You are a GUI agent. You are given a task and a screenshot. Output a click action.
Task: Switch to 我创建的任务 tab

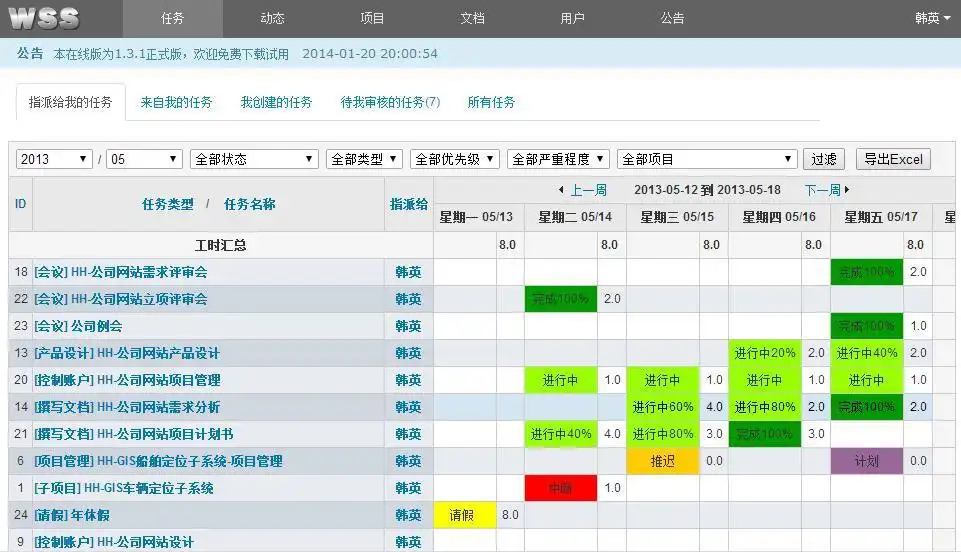(276, 102)
